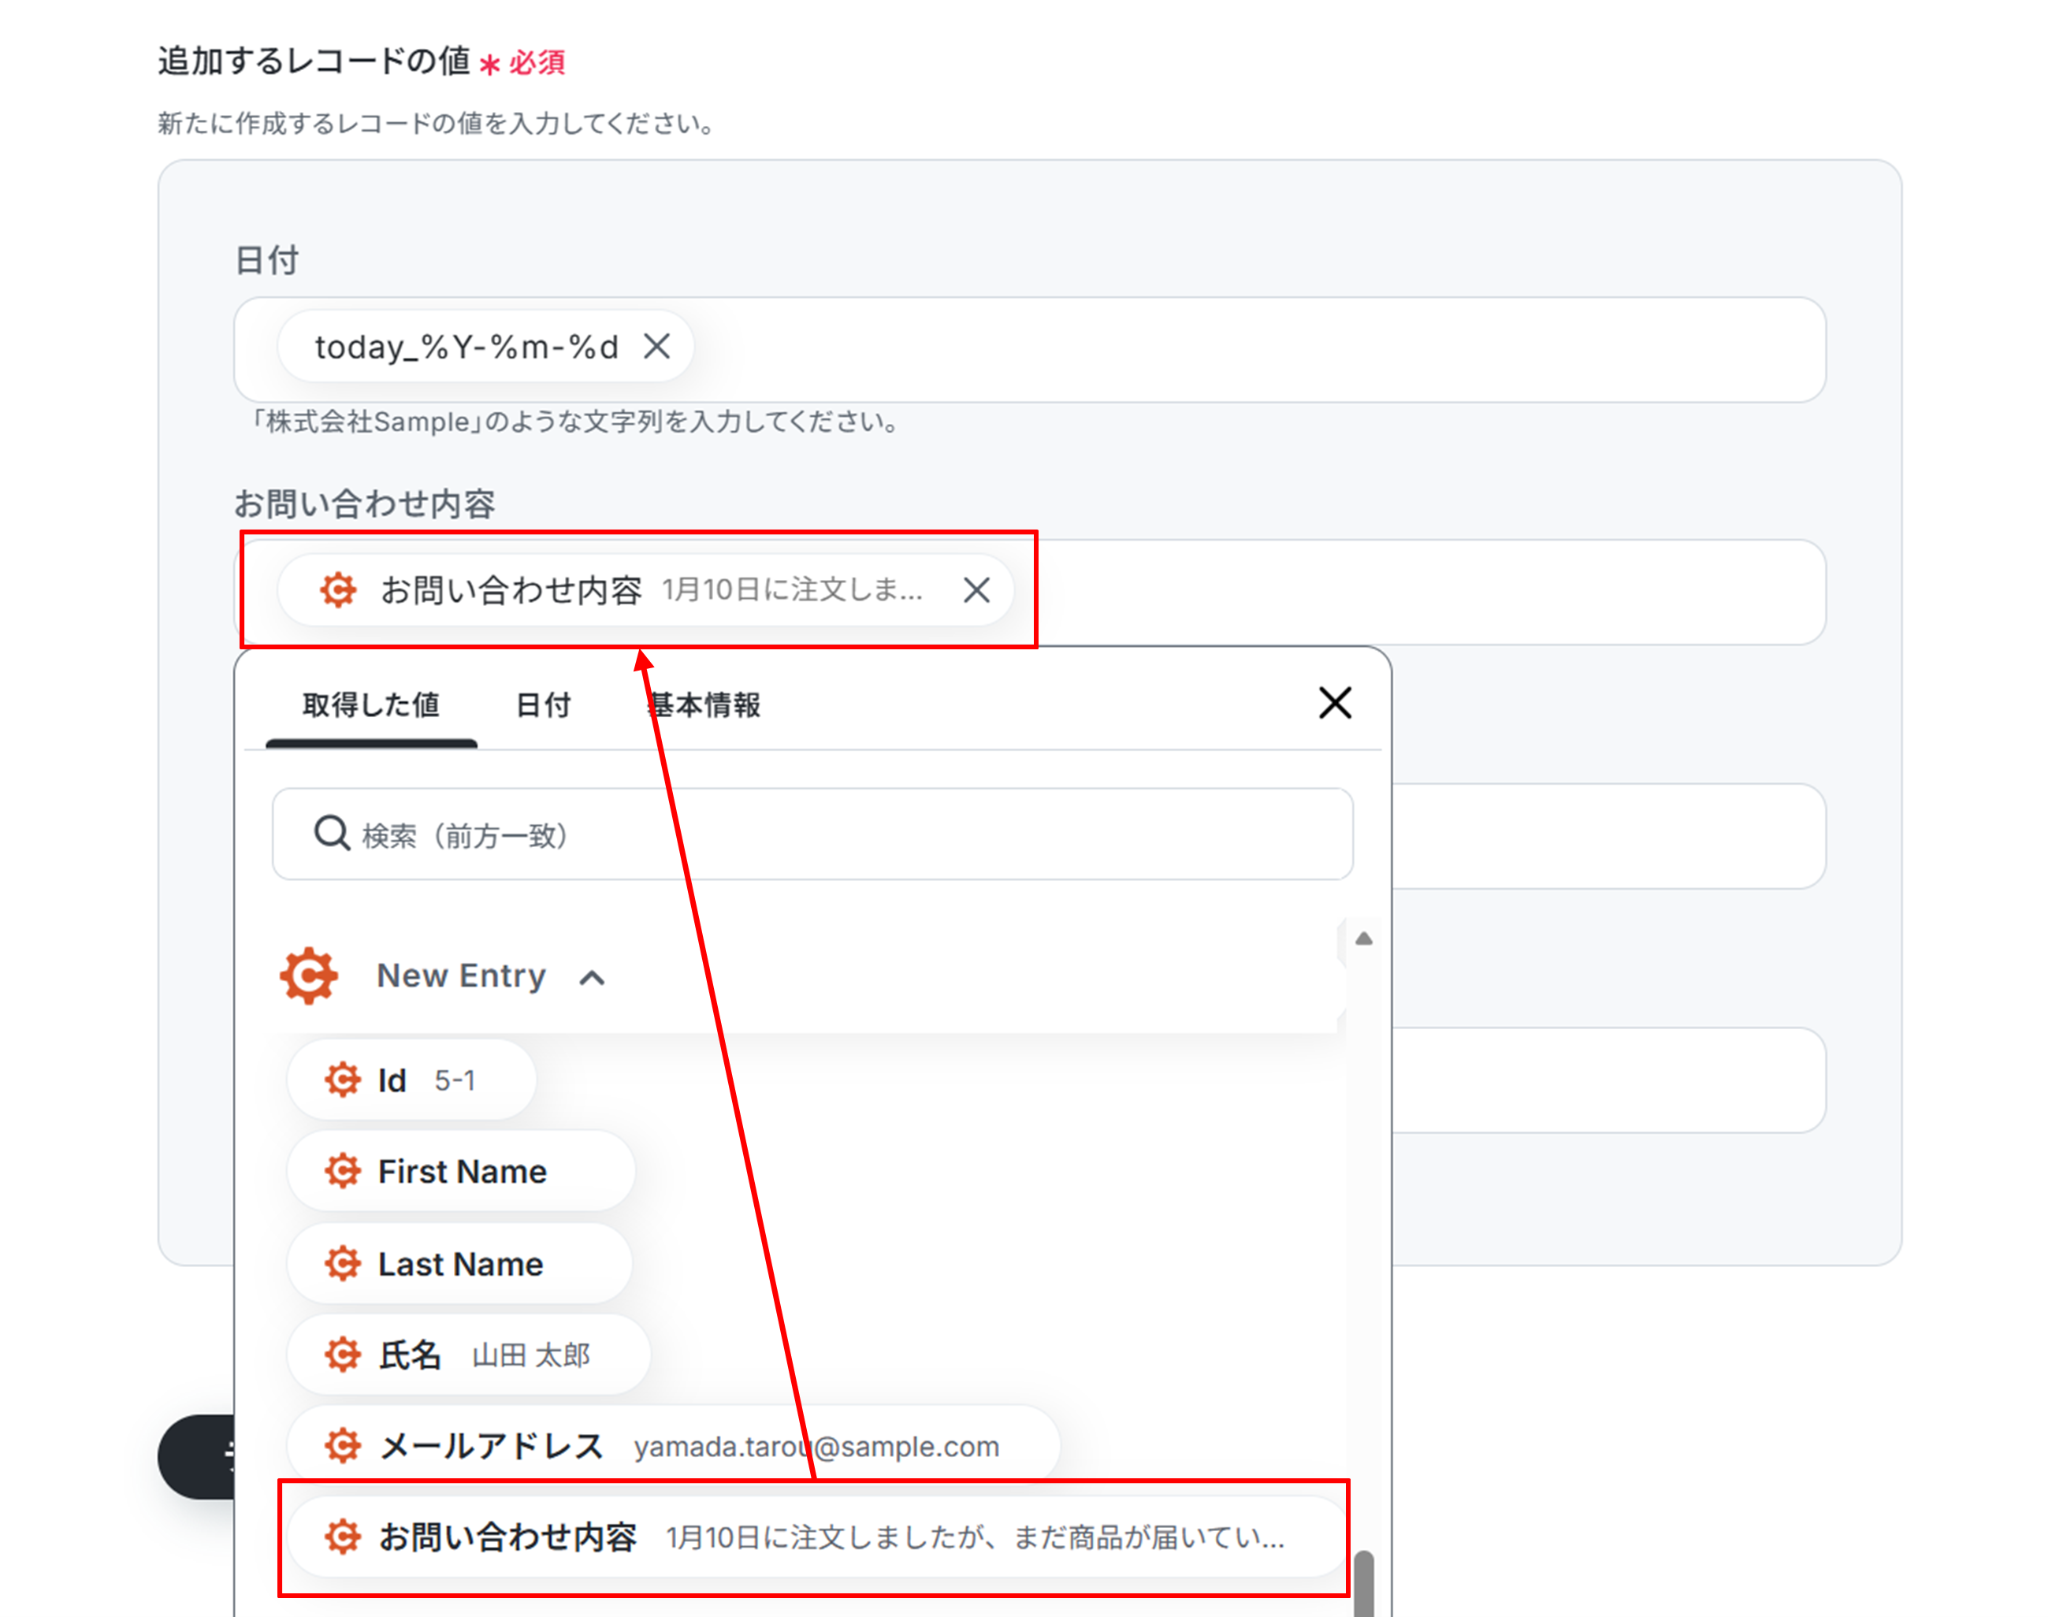This screenshot has width=2048, height=1617.
Task: Close the value picker popup
Action: tap(1334, 703)
